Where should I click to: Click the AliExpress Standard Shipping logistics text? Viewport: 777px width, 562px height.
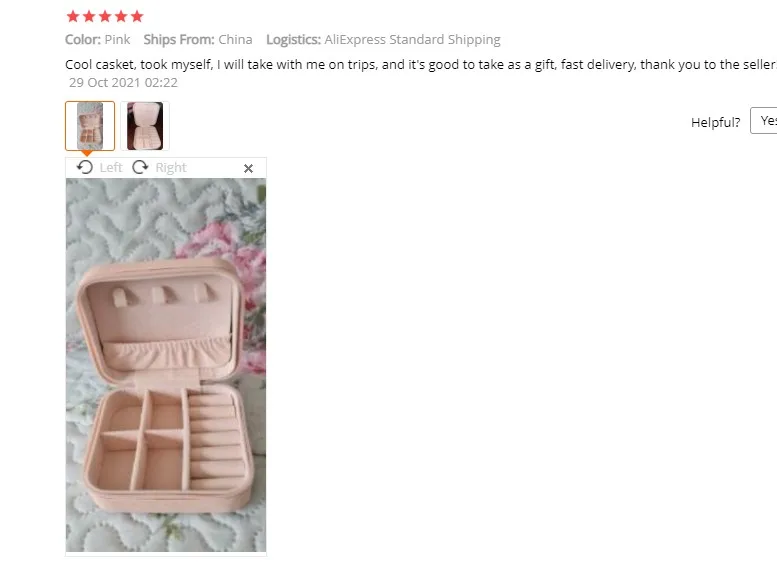(x=412, y=40)
